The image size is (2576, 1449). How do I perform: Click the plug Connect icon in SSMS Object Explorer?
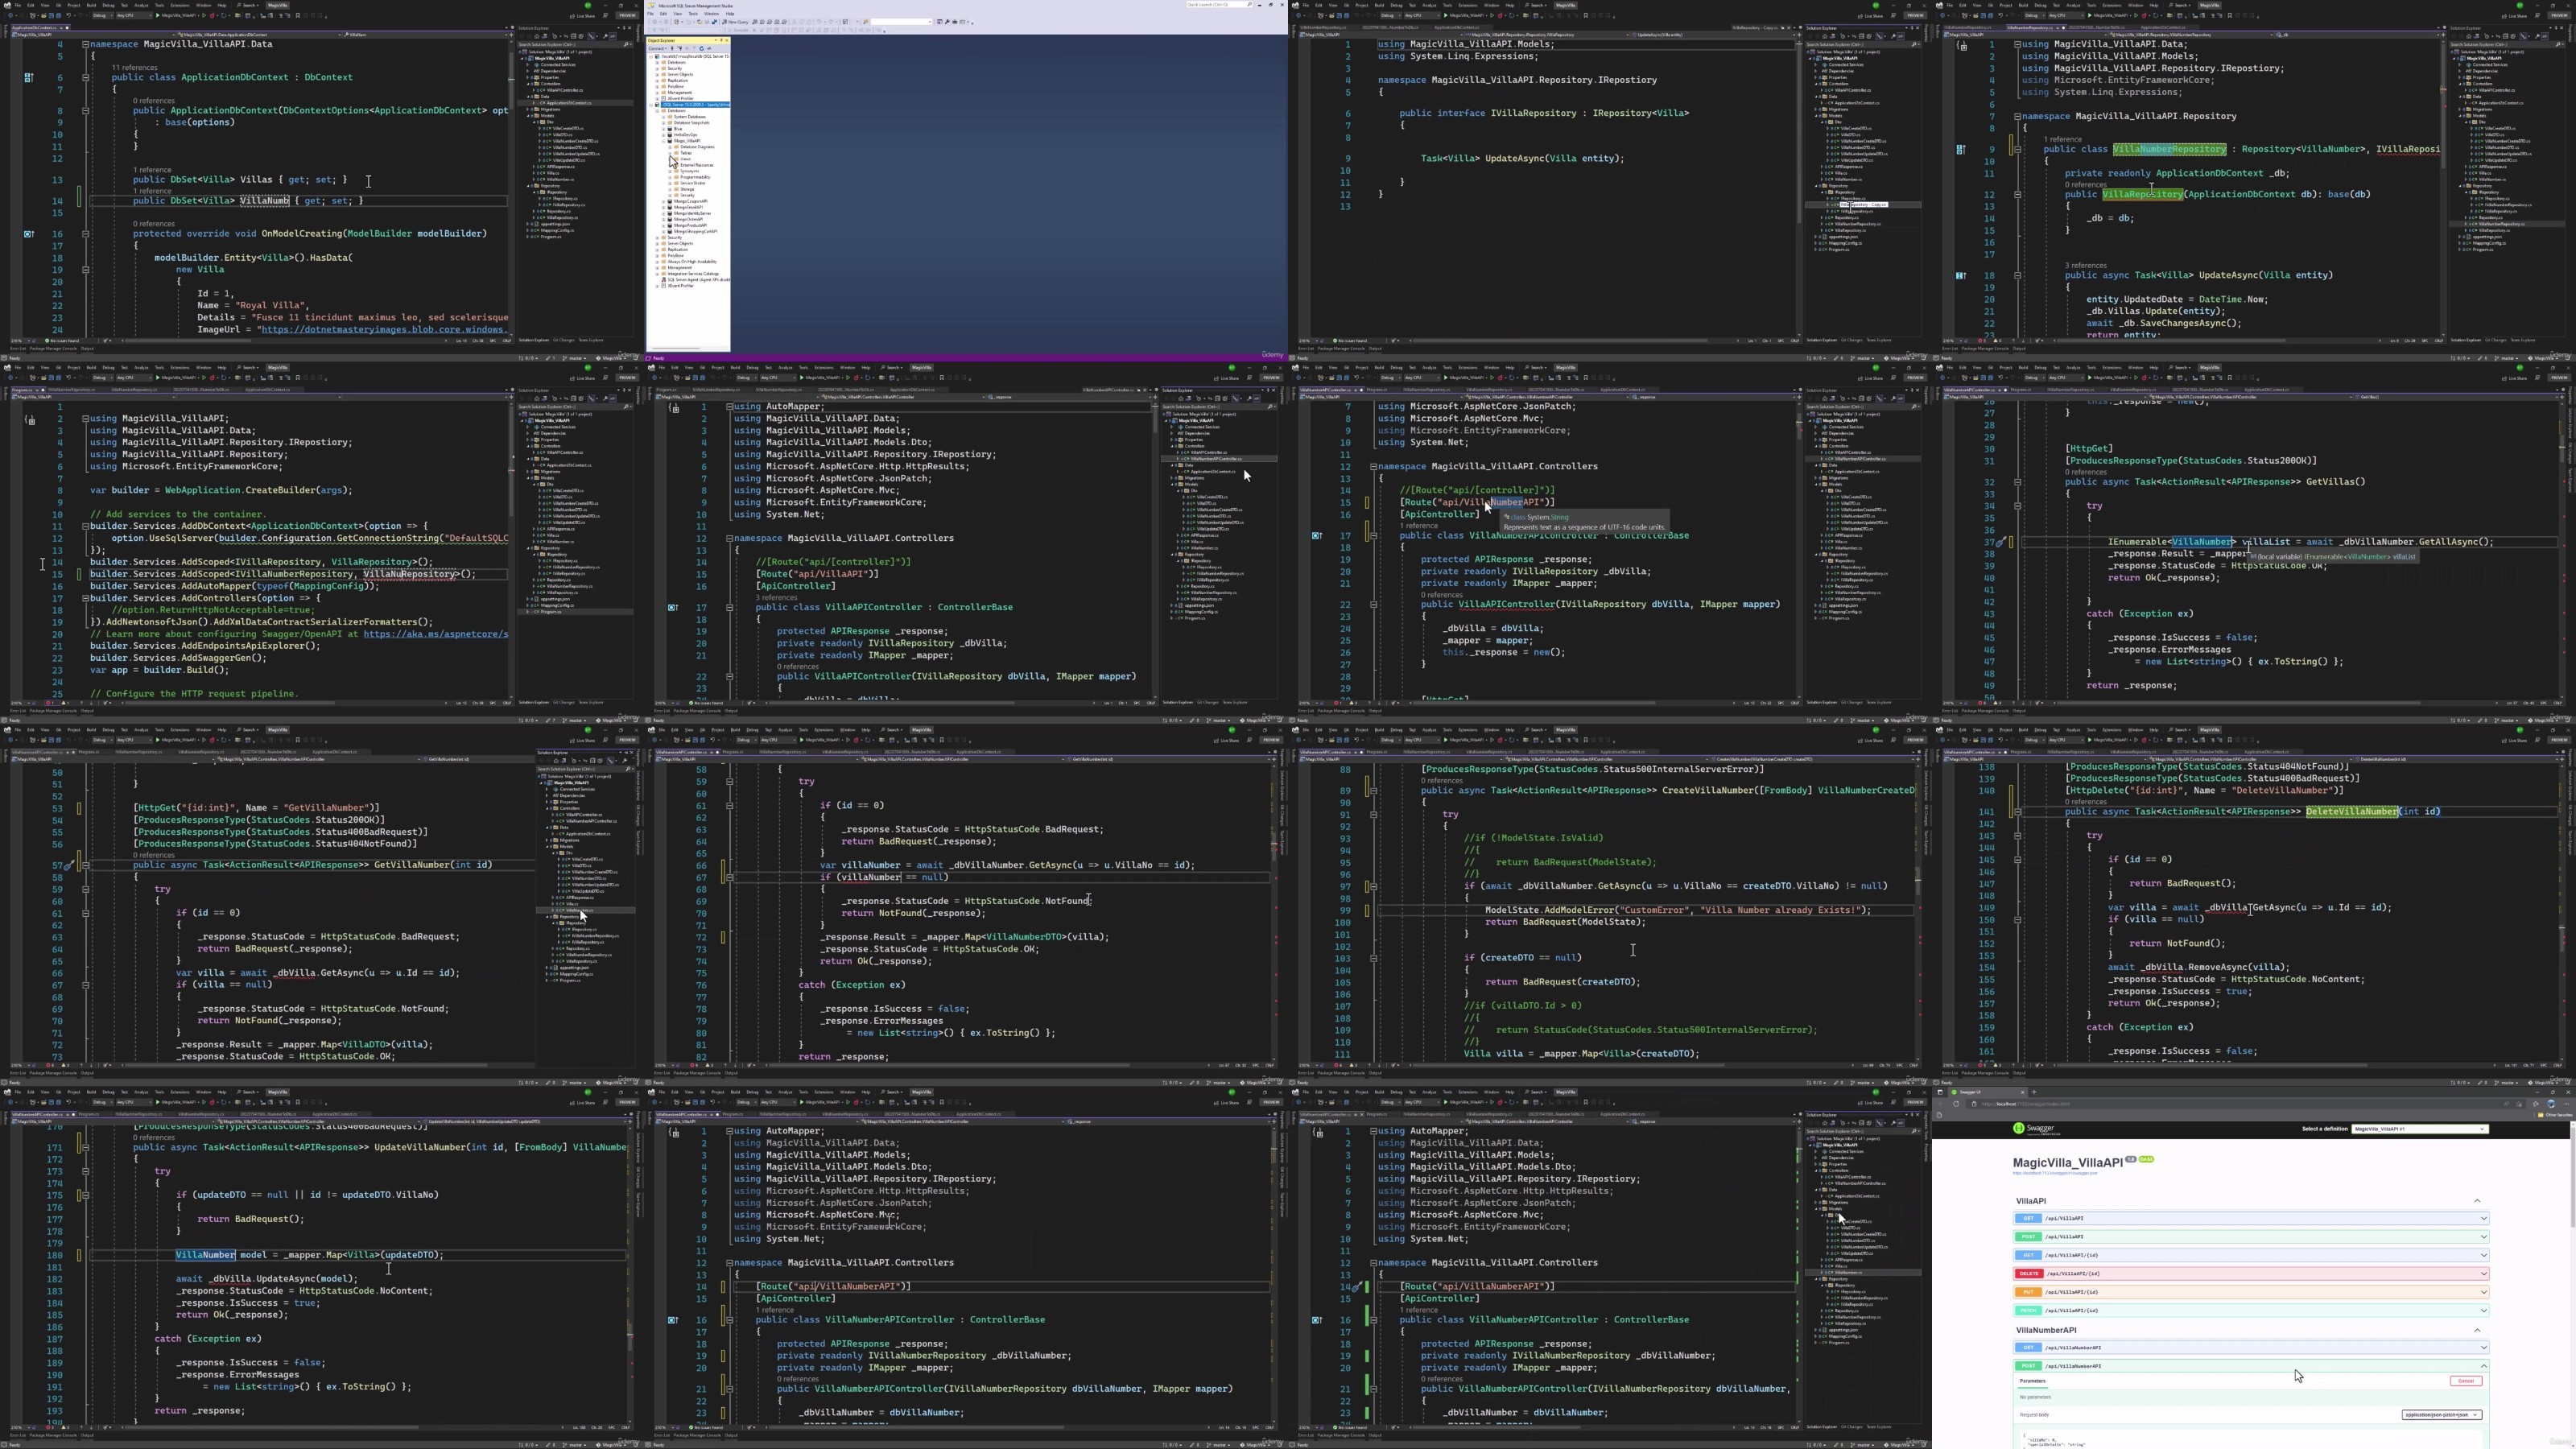point(673,48)
